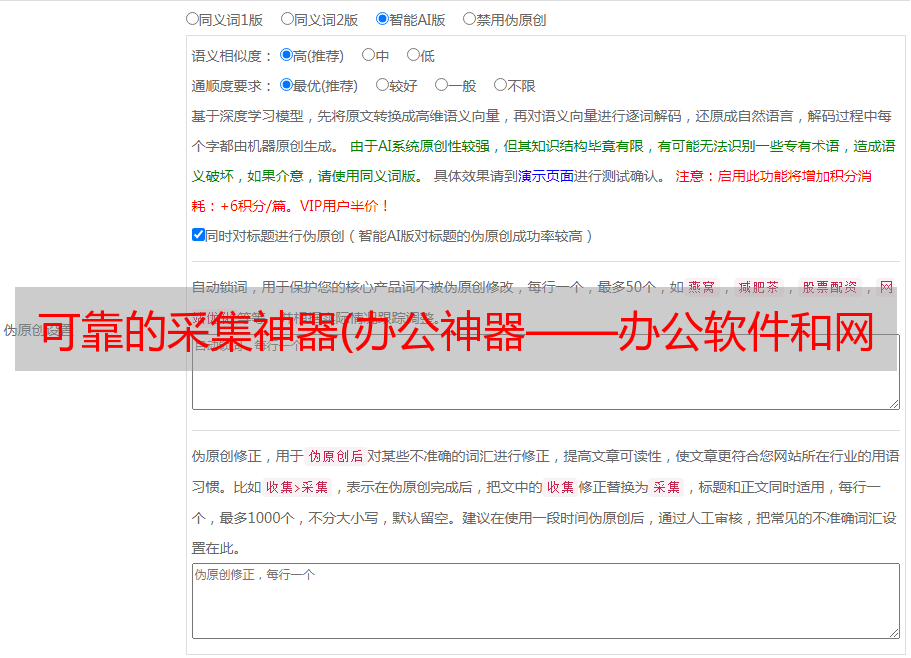Choose 一般 for 通顺度要求

[x=441, y=86]
